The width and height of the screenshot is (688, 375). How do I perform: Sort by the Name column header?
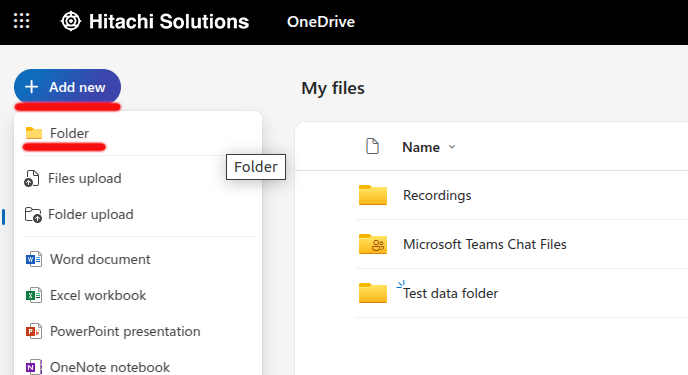tap(421, 147)
